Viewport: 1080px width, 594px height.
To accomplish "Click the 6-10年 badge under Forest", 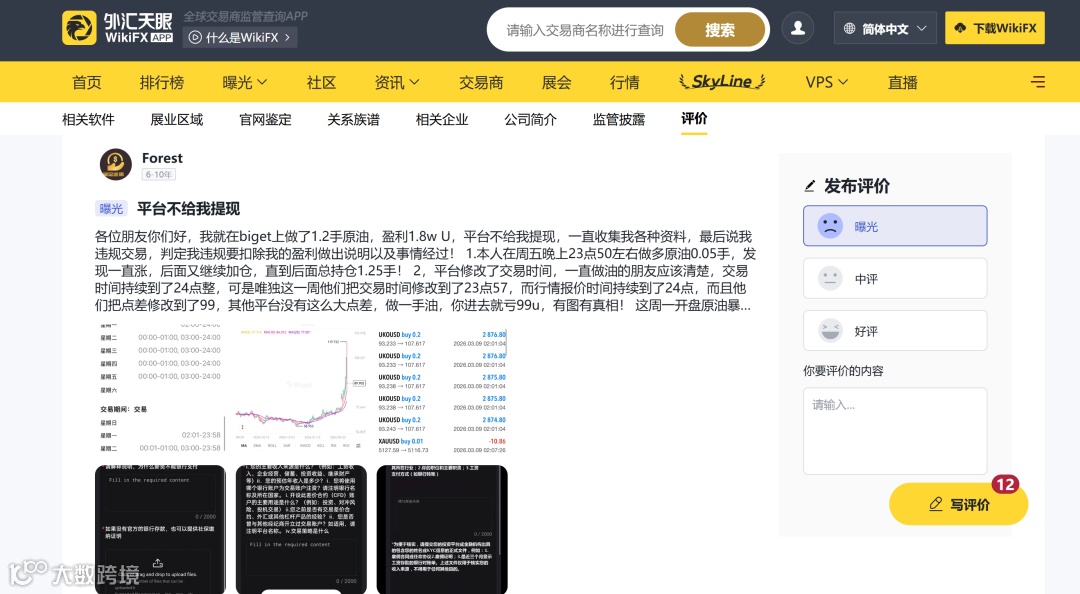I will pyautogui.click(x=158, y=174).
